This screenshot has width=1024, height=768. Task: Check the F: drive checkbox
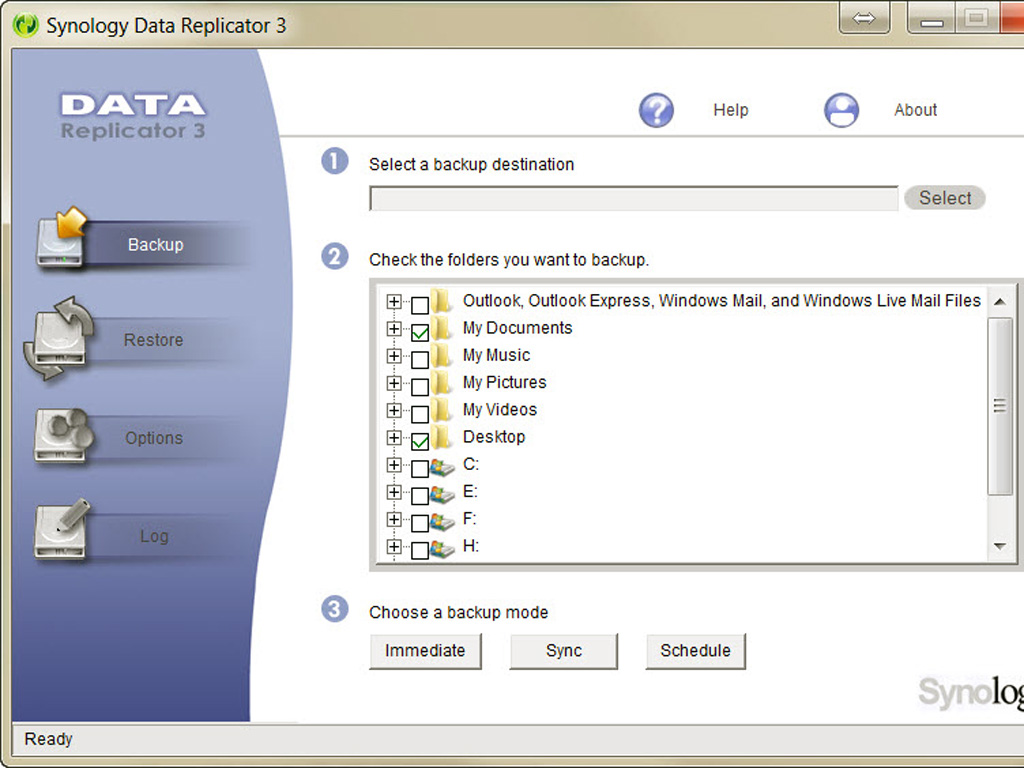(x=420, y=523)
